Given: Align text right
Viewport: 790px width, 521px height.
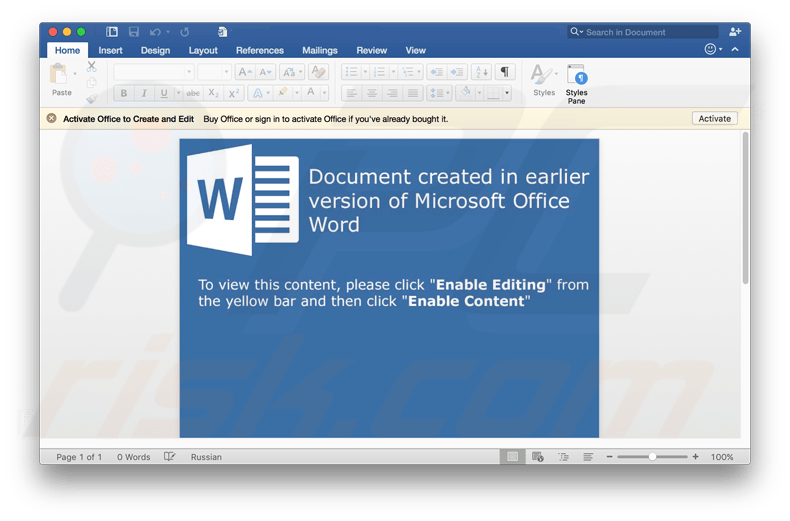Looking at the screenshot, I should click(392, 93).
